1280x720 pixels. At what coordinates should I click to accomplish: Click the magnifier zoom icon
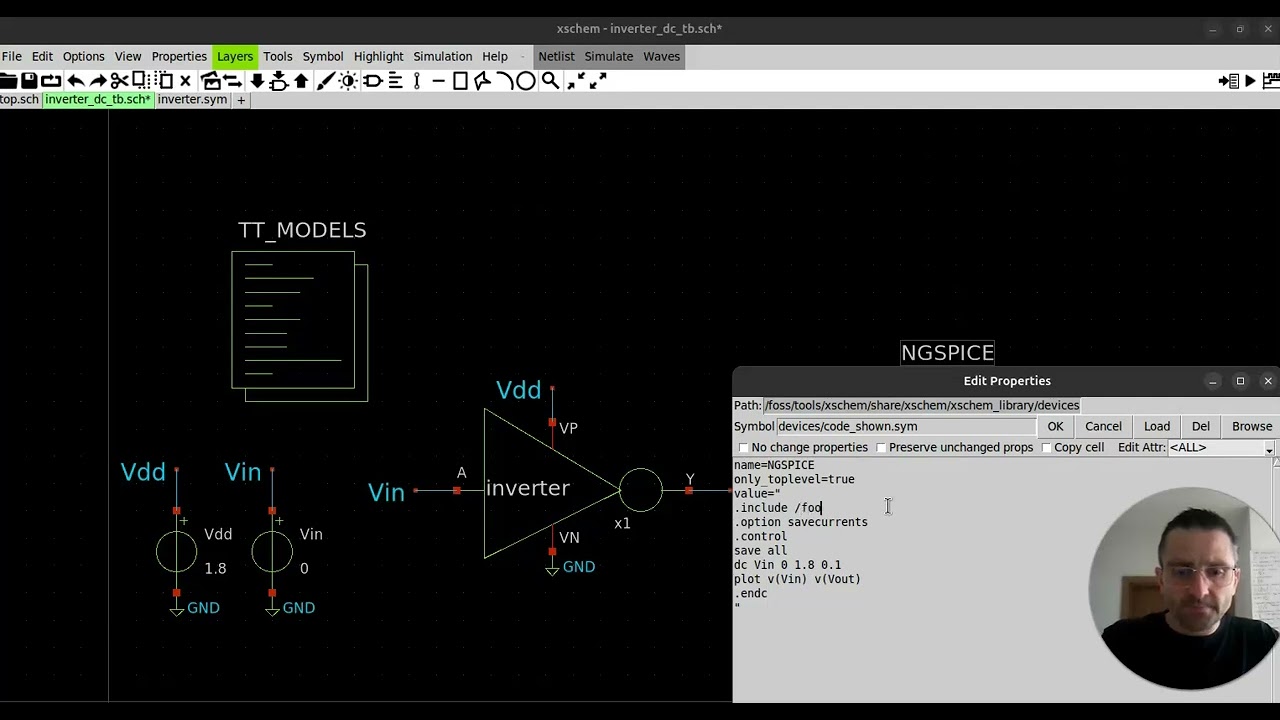coord(550,81)
